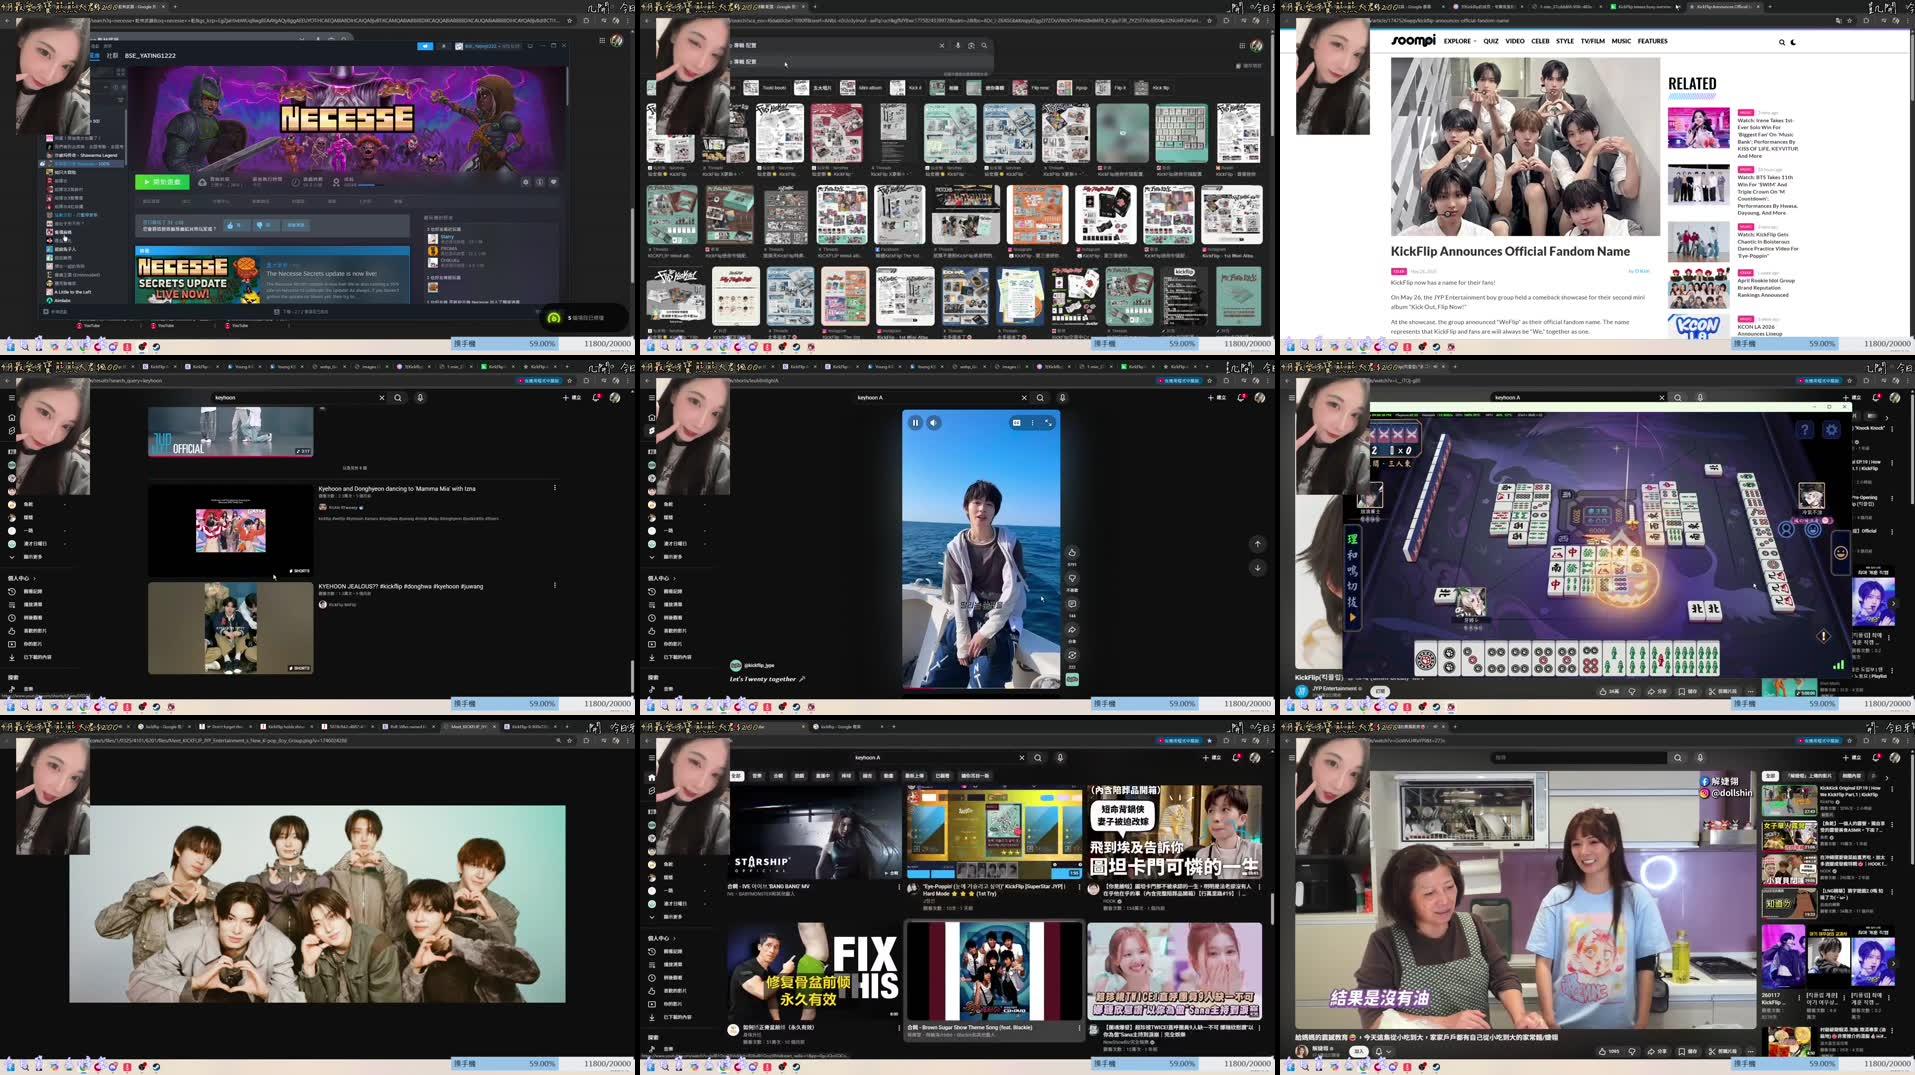Click the share arrow icon beside the Shorts player

(x=1072, y=629)
